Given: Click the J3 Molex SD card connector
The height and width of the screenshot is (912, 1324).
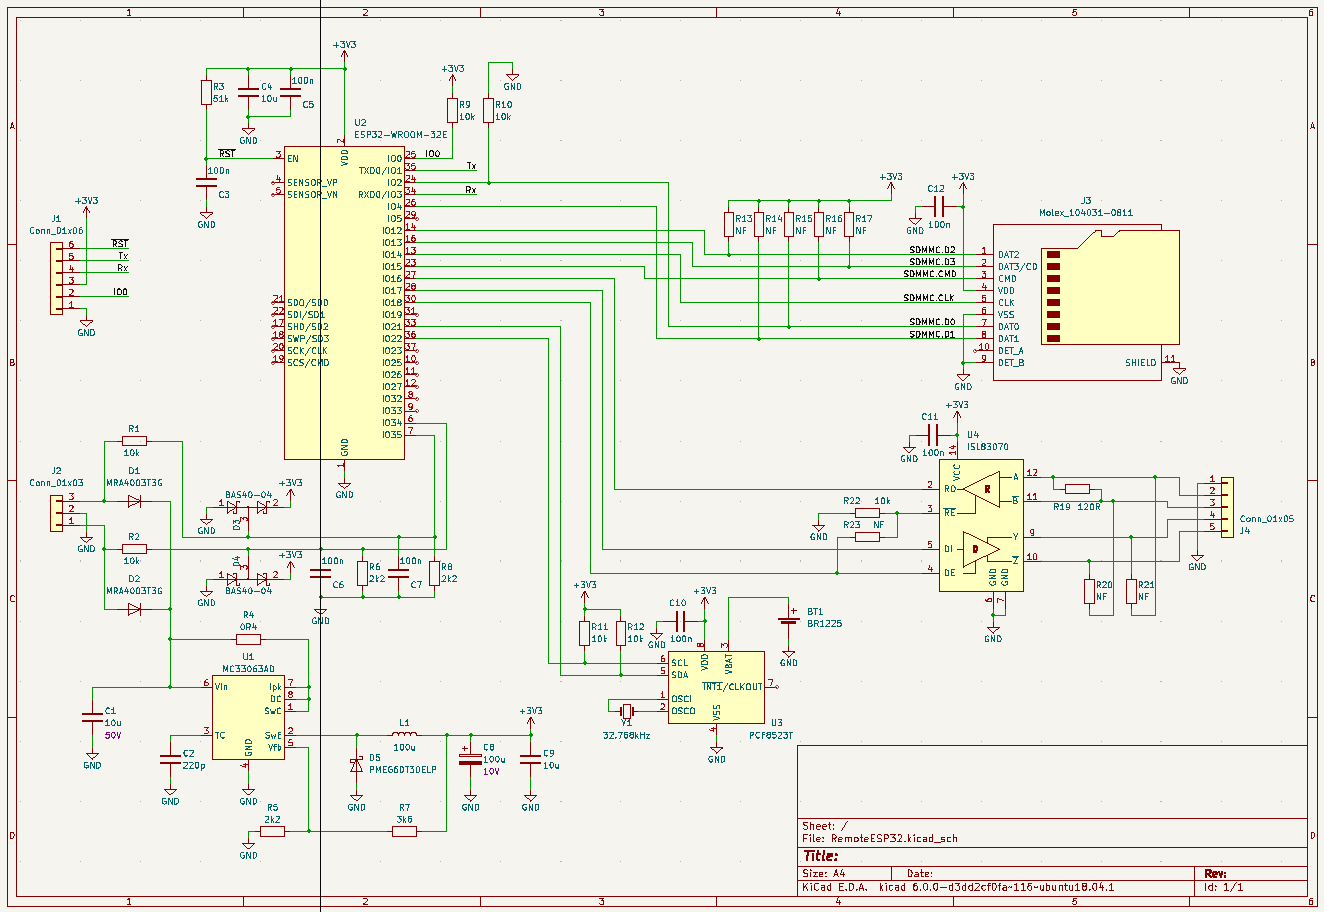Looking at the screenshot, I should tap(1085, 298).
